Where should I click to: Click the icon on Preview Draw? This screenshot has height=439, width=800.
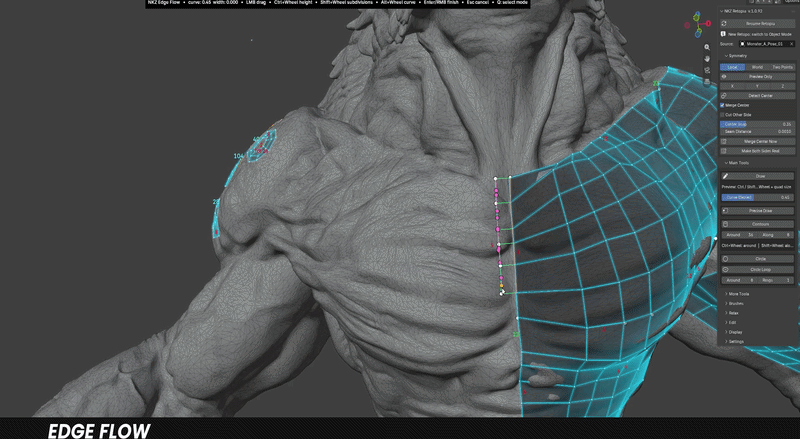(x=725, y=211)
